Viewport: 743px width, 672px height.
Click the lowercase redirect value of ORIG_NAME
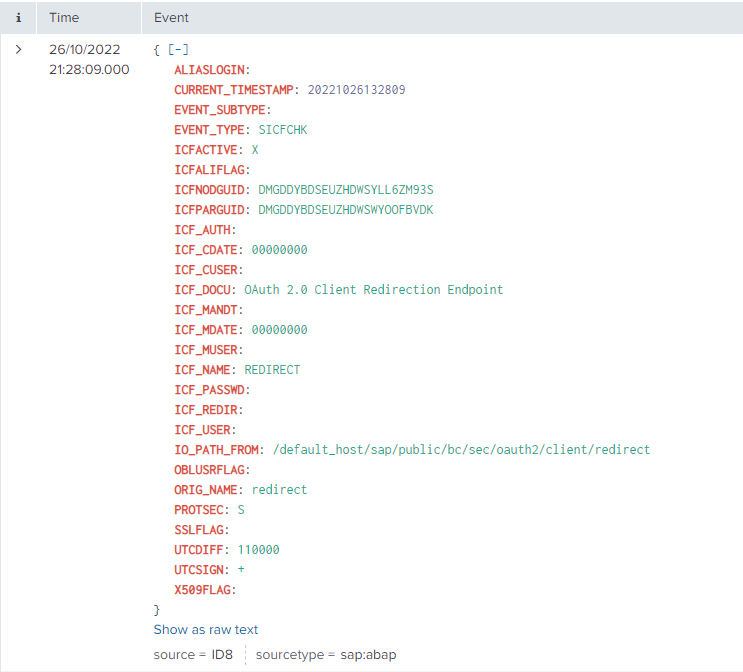279,489
